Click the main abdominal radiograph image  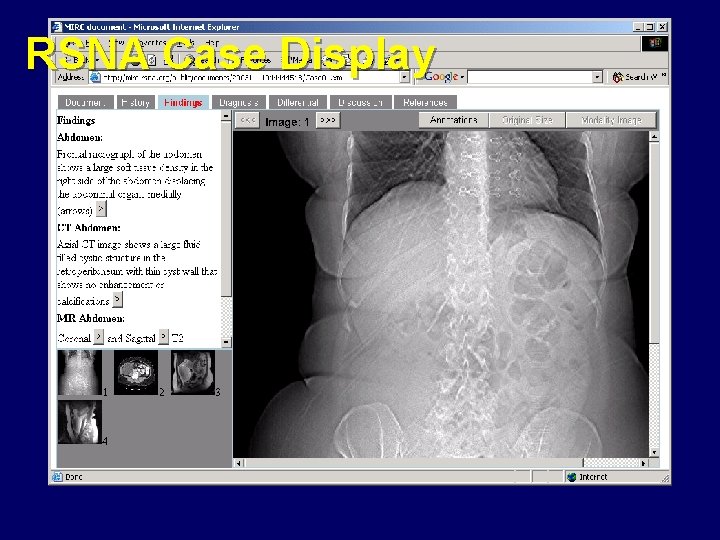441,294
